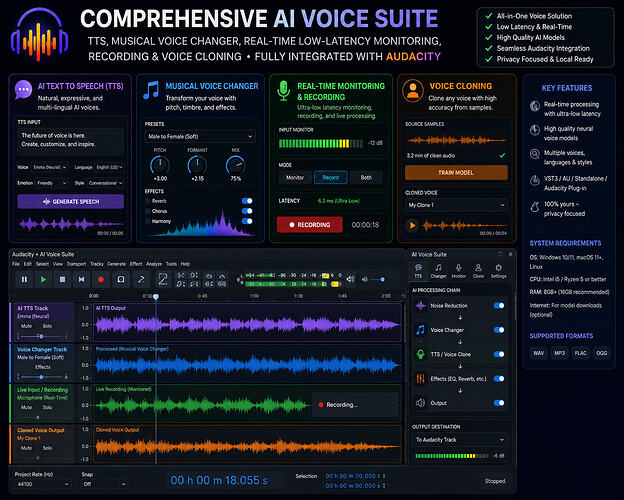
Task: Disable Noise Reduction in processing chain
Action: pos(499,305)
